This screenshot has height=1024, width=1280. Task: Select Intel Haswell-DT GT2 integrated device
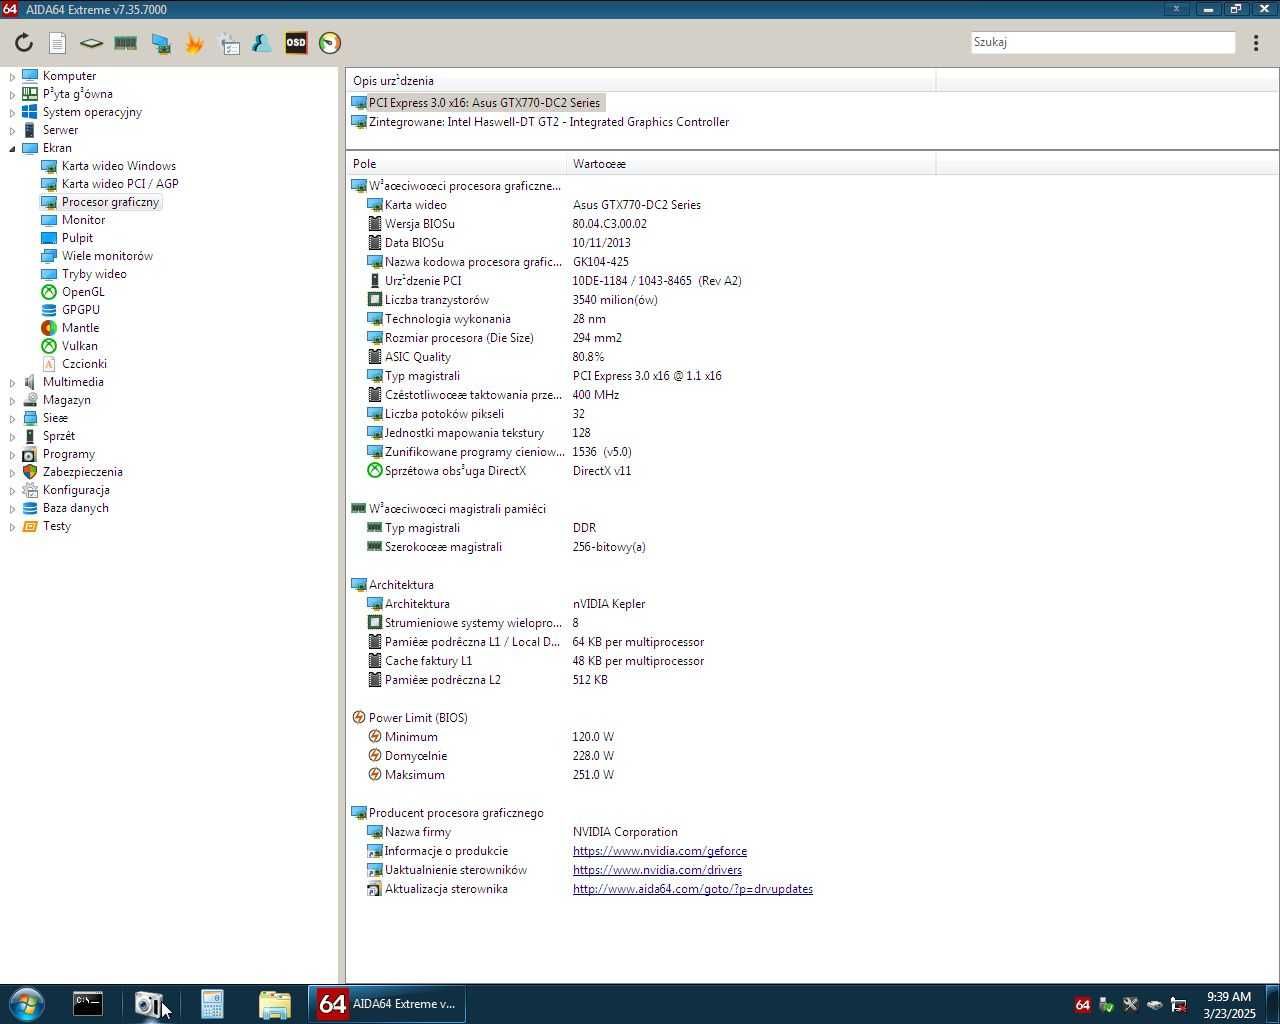(x=549, y=122)
